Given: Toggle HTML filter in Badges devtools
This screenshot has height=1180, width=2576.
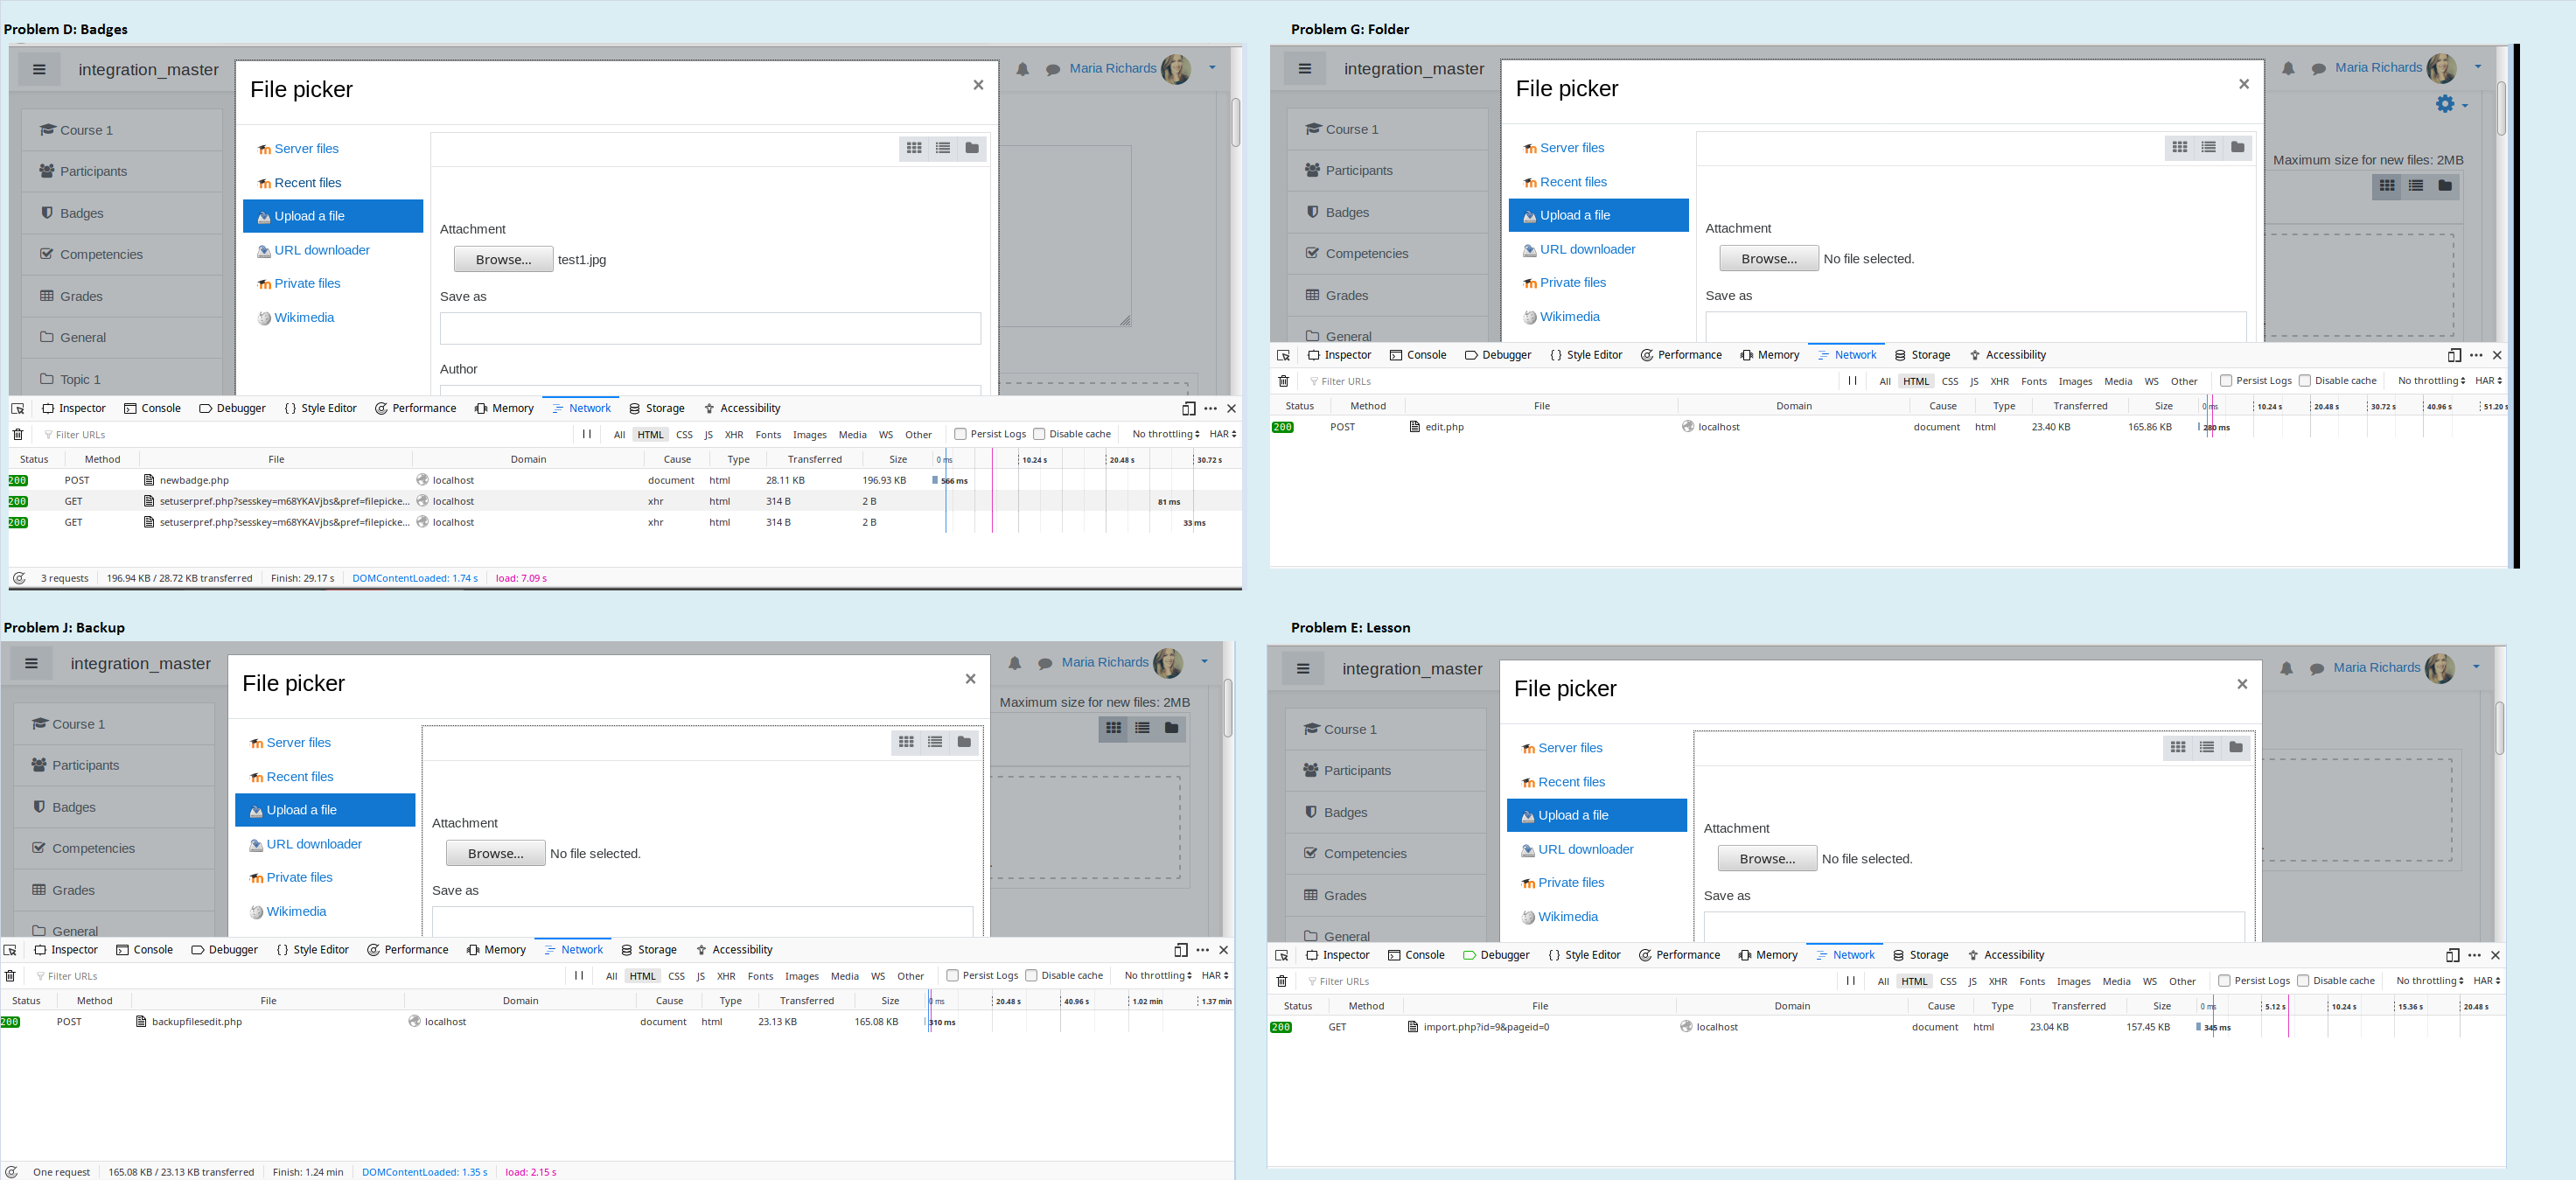Looking at the screenshot, I should (651, 435).
